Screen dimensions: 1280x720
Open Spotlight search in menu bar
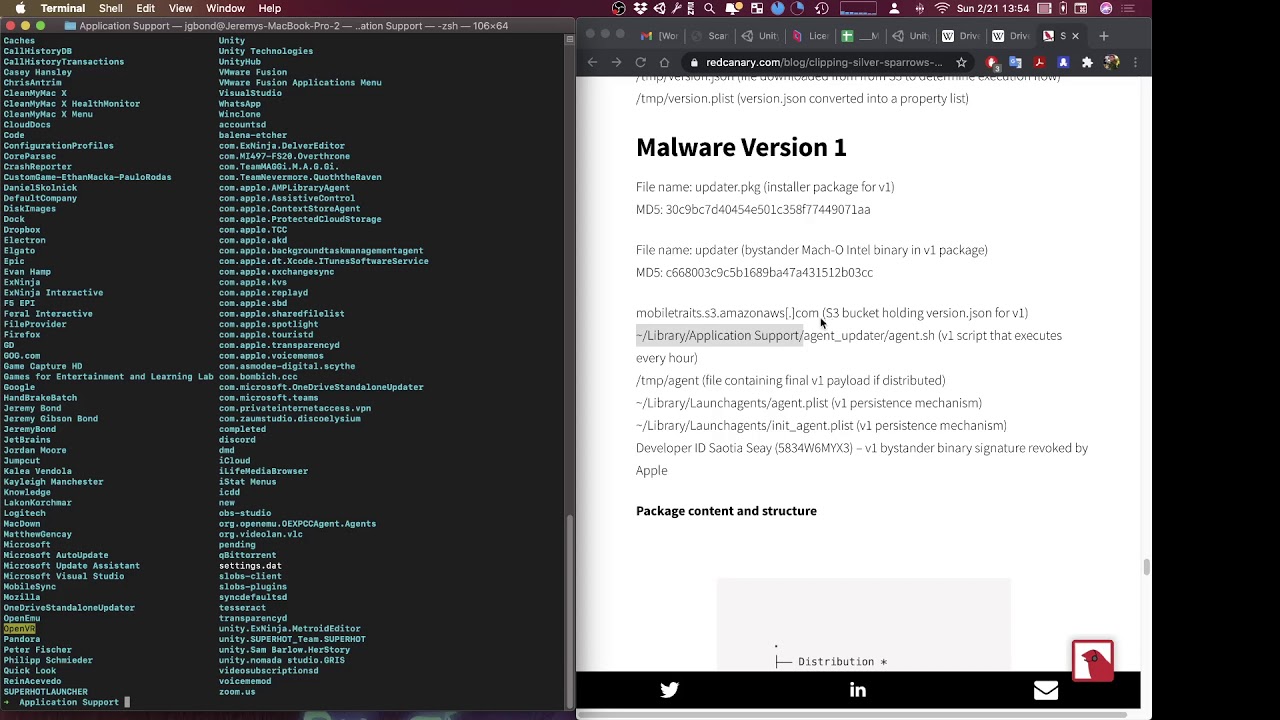709,8
